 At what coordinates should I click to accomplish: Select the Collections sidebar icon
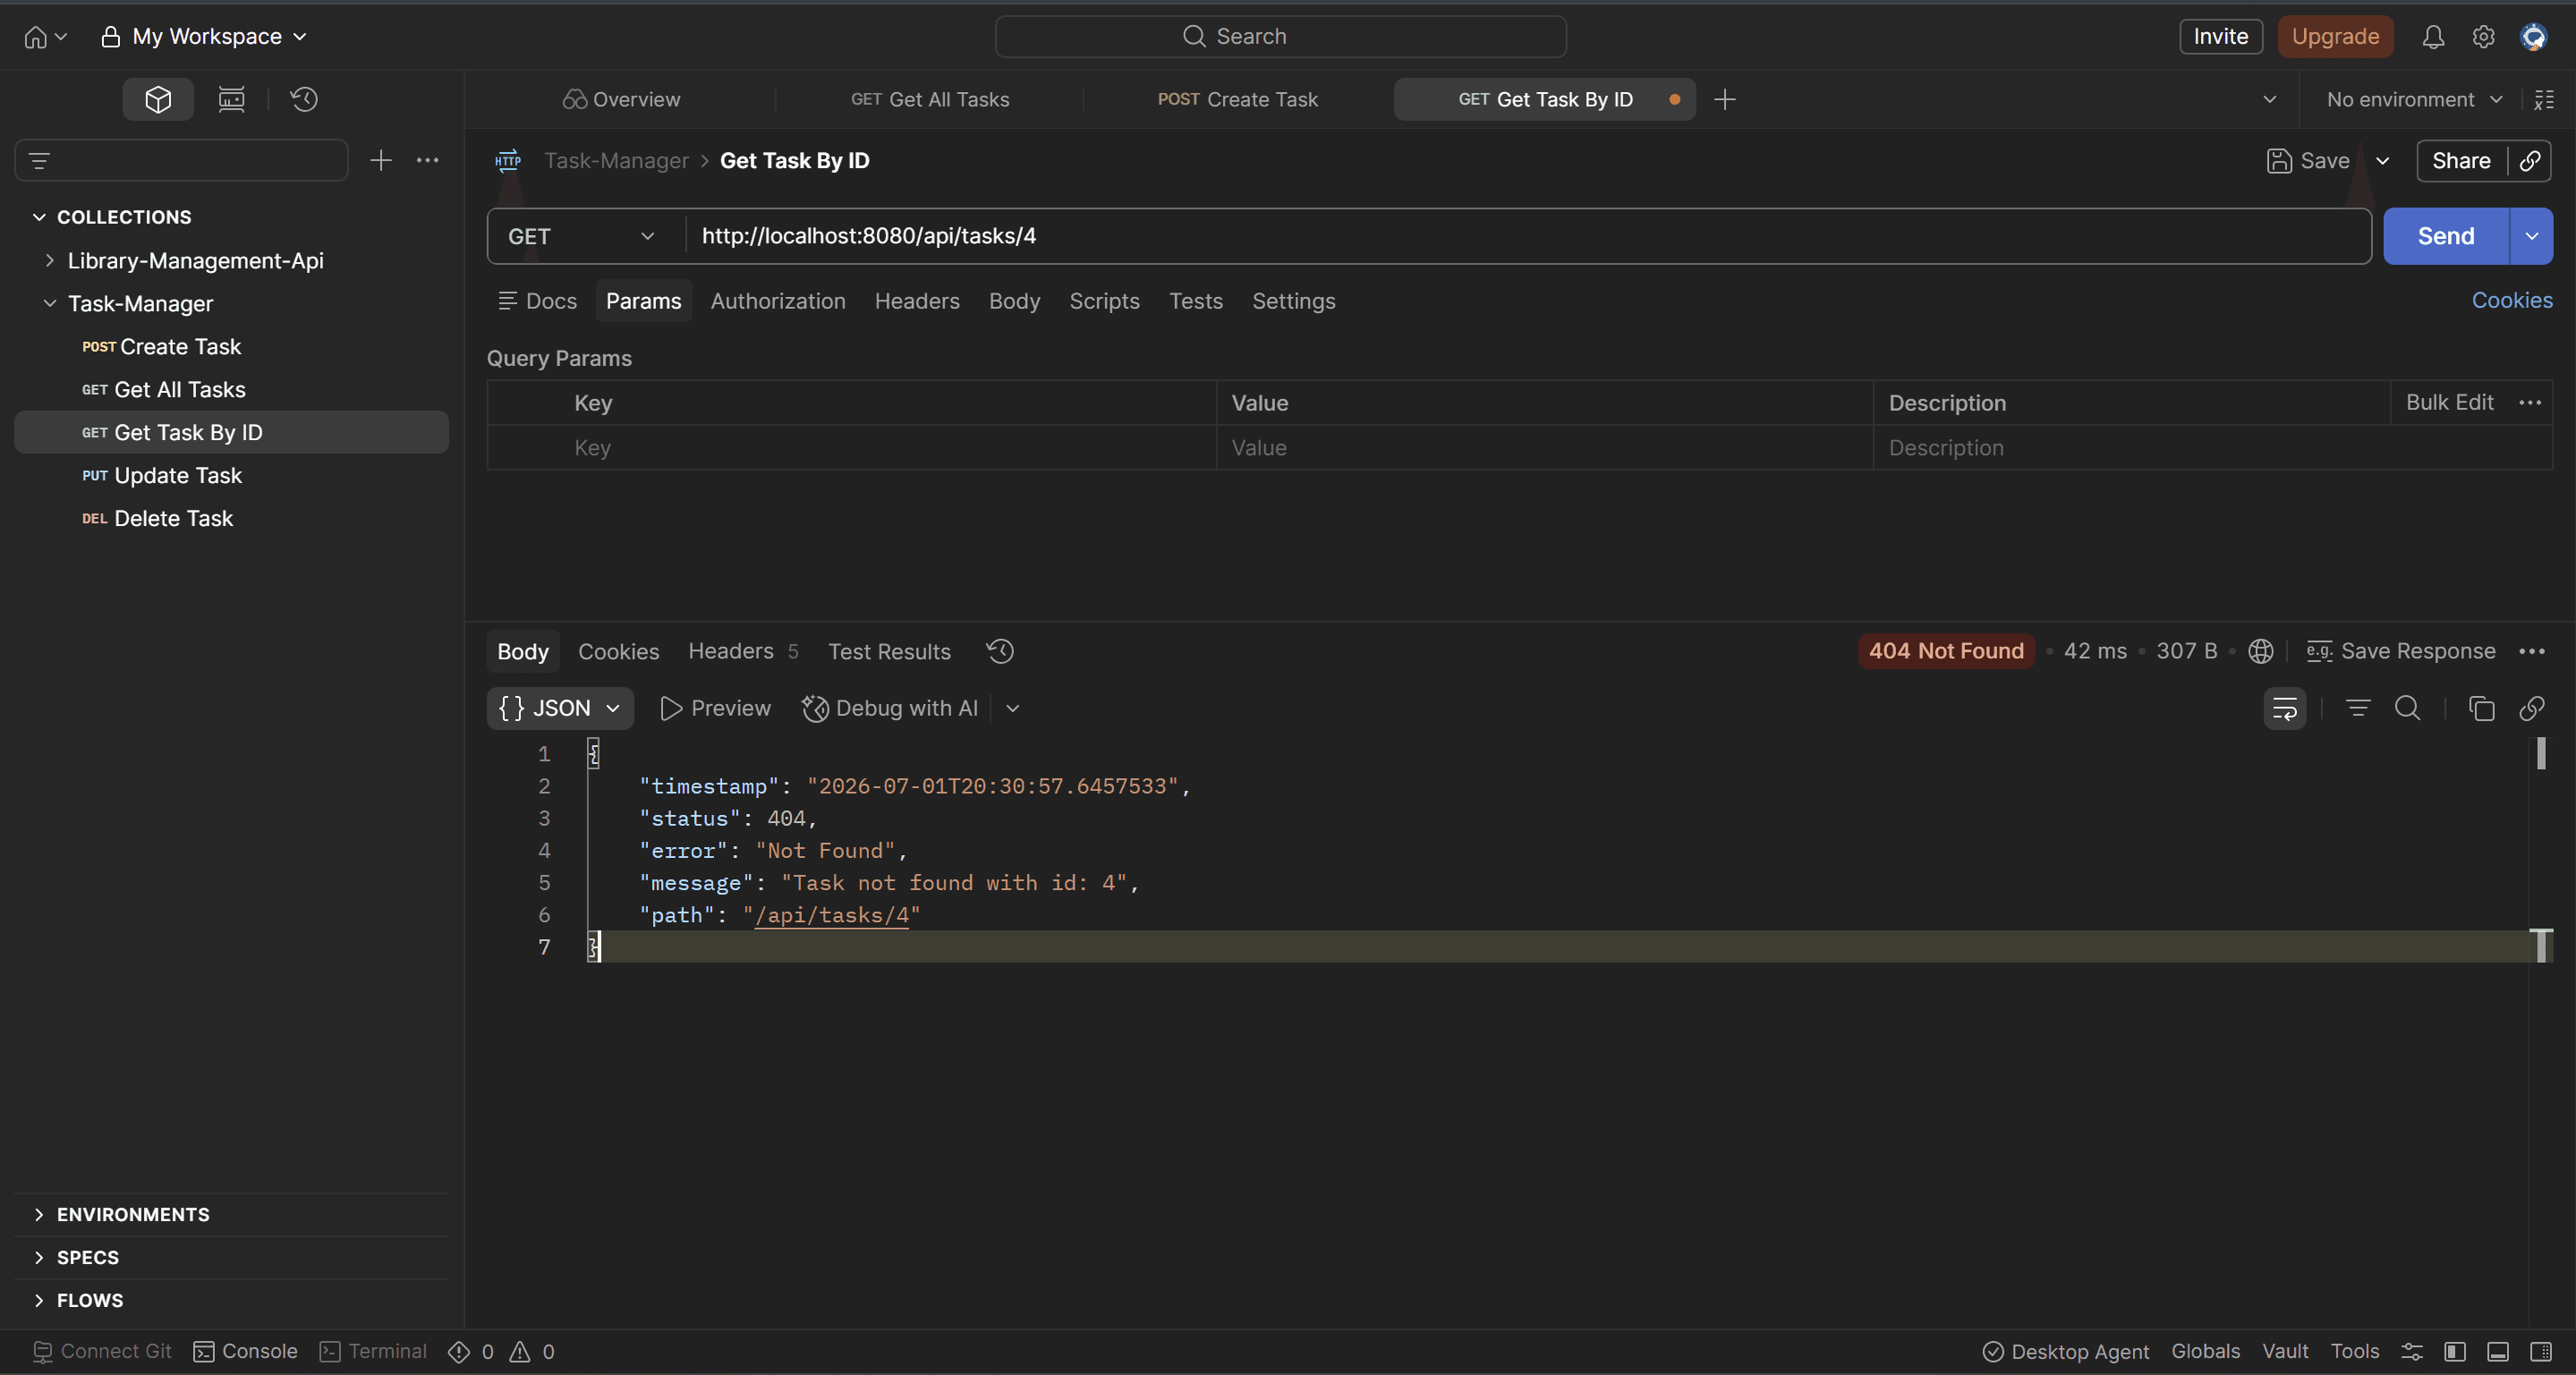pos(158,99)
